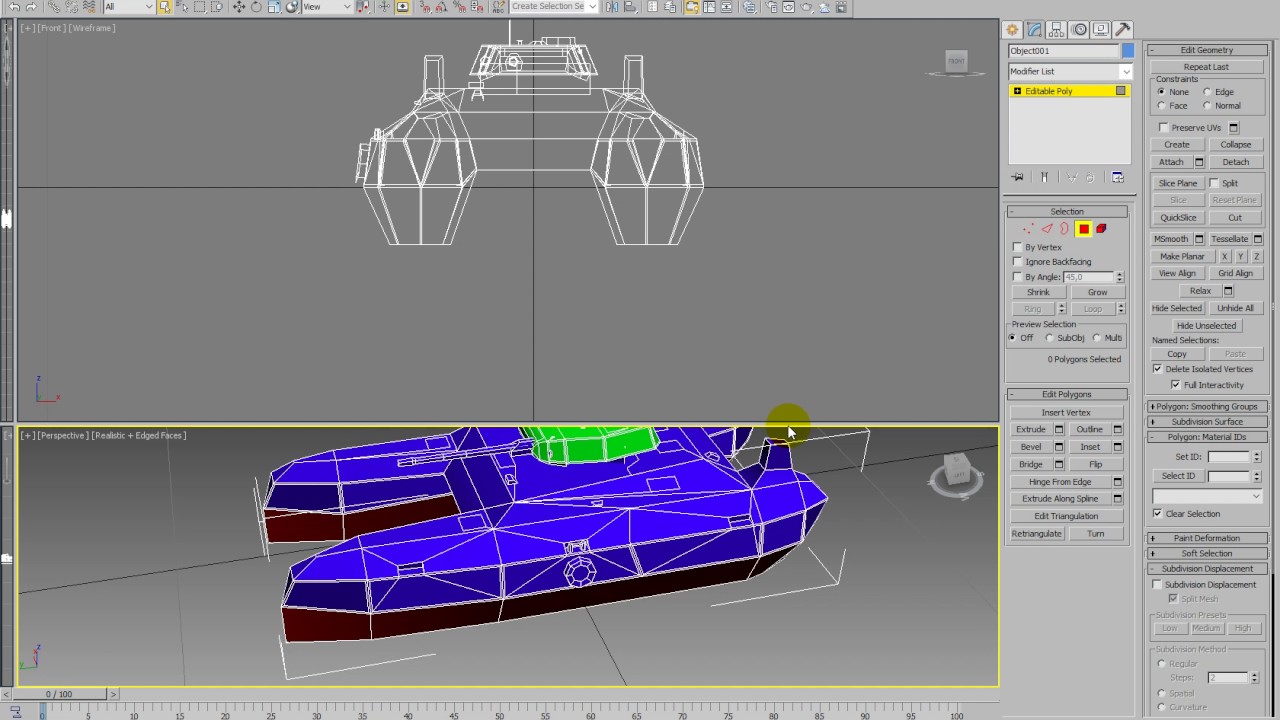The image size is (1280, 720).
Task: Open the Display command panel tab
Action: [x=1100, y=29]
